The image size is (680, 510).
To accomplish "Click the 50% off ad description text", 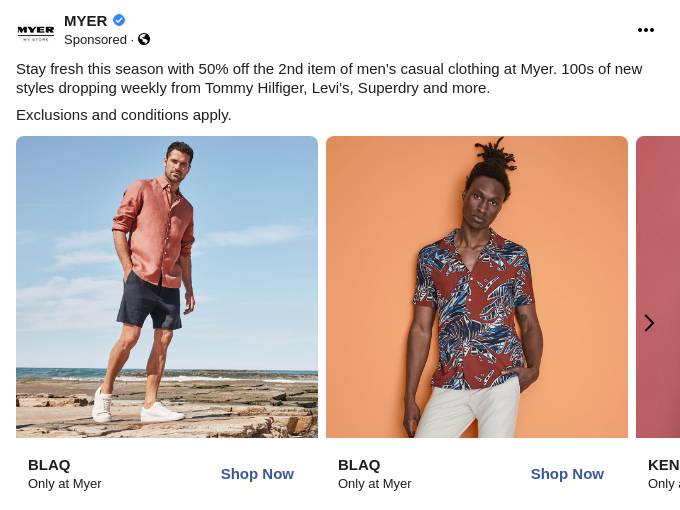I will pyautogui.click(x=329, y=78).
